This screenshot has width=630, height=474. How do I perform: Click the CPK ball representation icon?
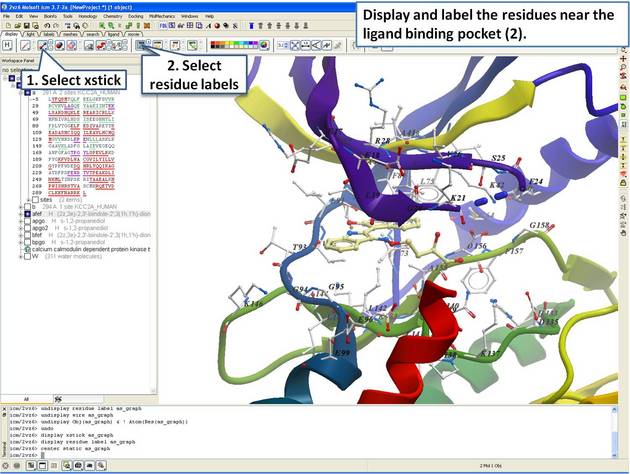(60, 47)
